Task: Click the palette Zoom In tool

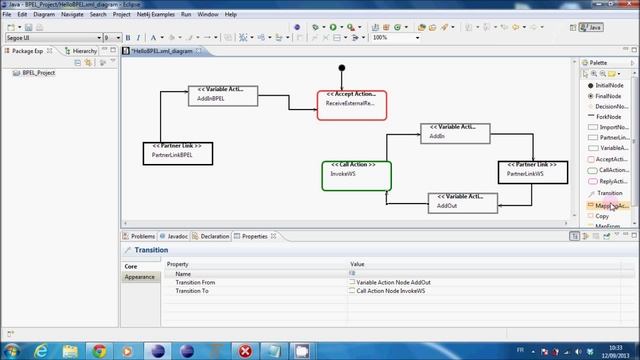Action: pos(594,74)
